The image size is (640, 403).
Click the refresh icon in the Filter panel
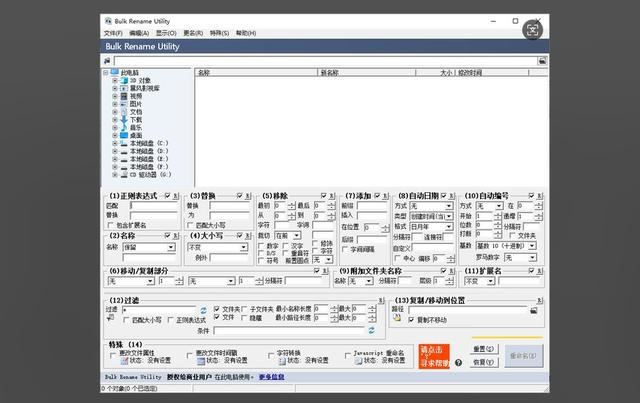click(x=203, y=310)
